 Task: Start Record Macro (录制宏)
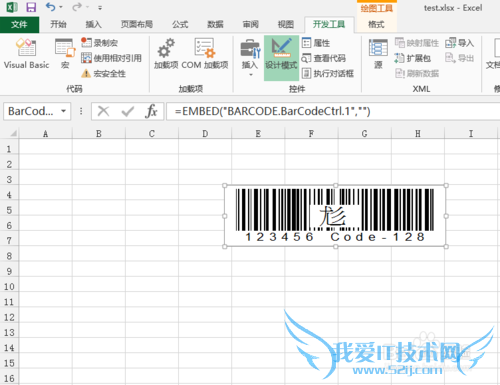[x=100, y=43]
